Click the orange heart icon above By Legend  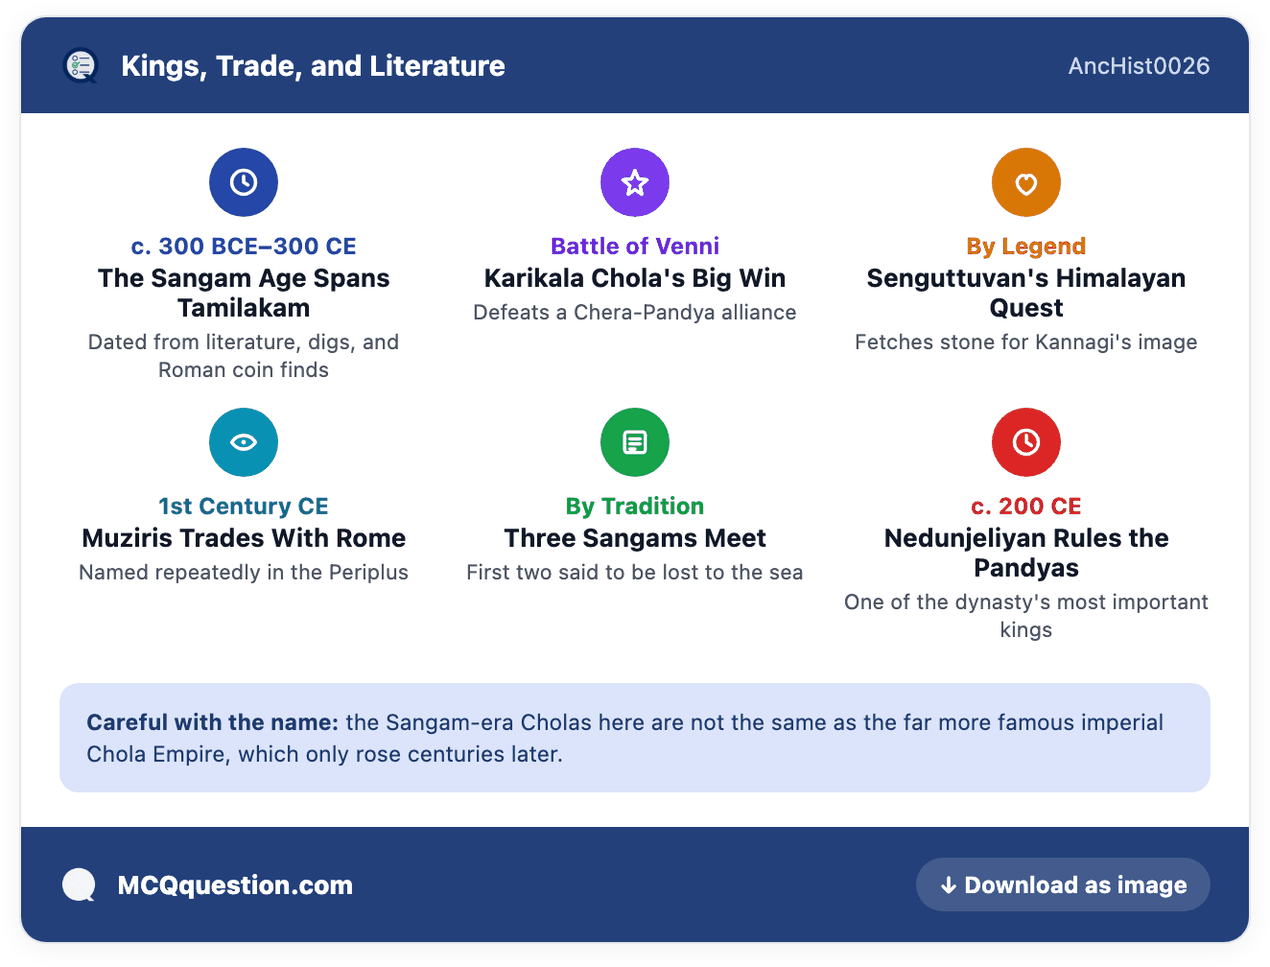click(1026, 182)
